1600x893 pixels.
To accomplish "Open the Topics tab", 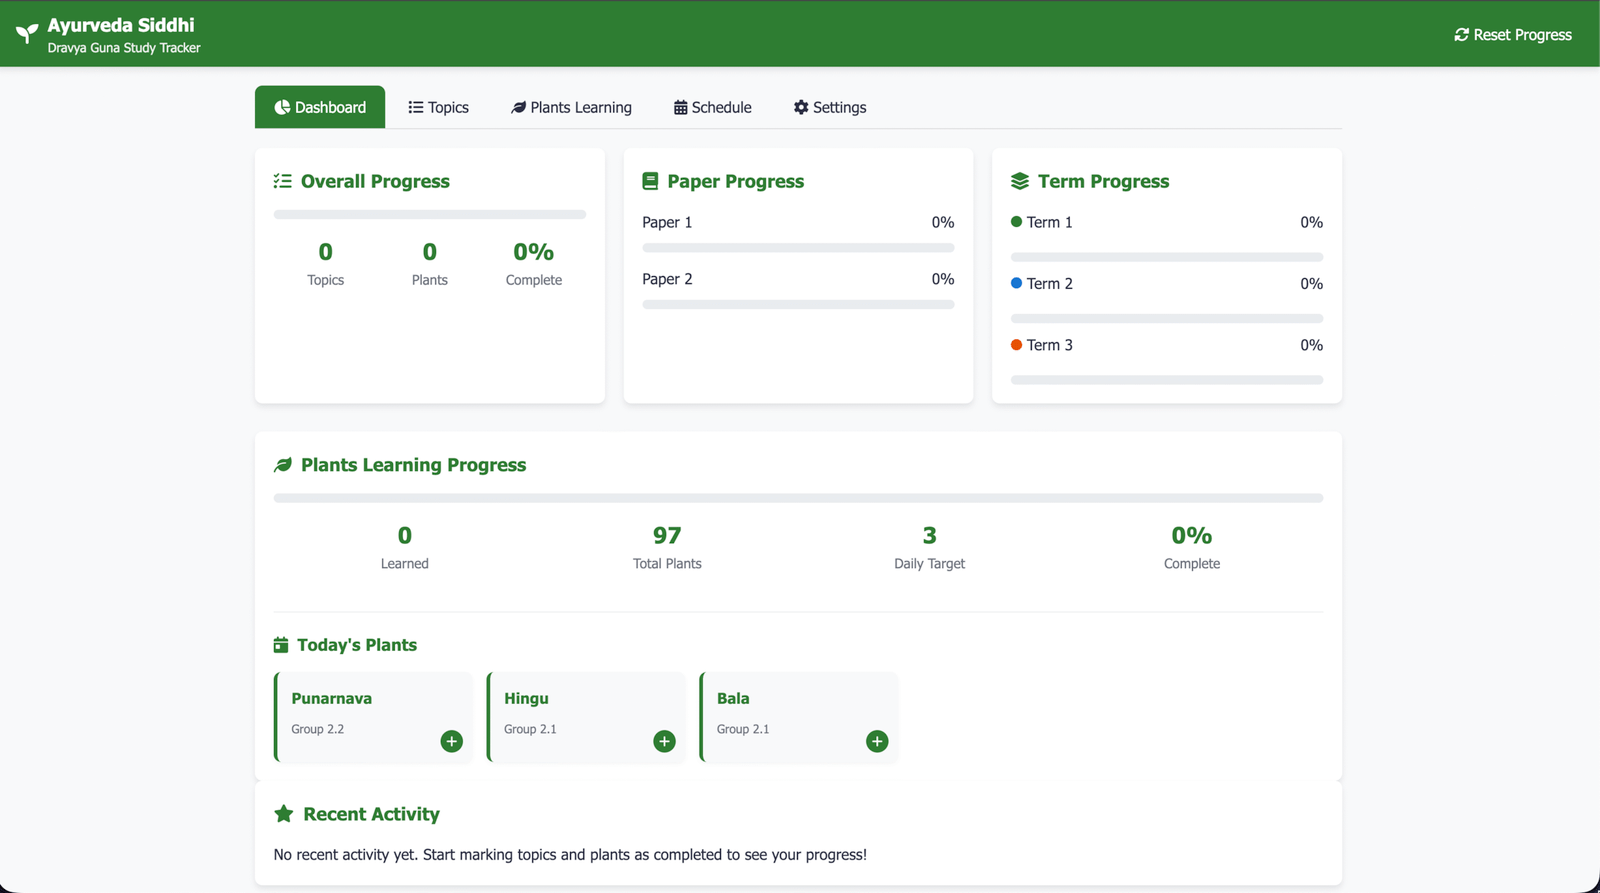I will click(438, 107).
